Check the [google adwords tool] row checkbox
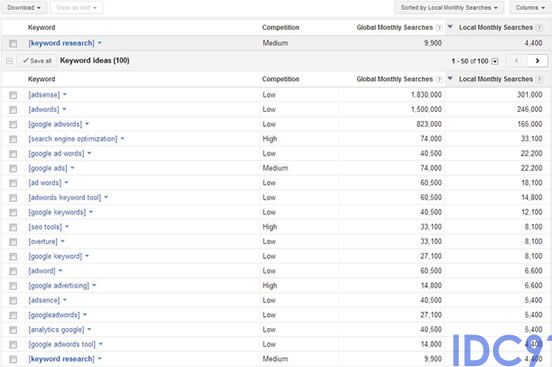Screen dimensions: 552x367 point(13,345)
